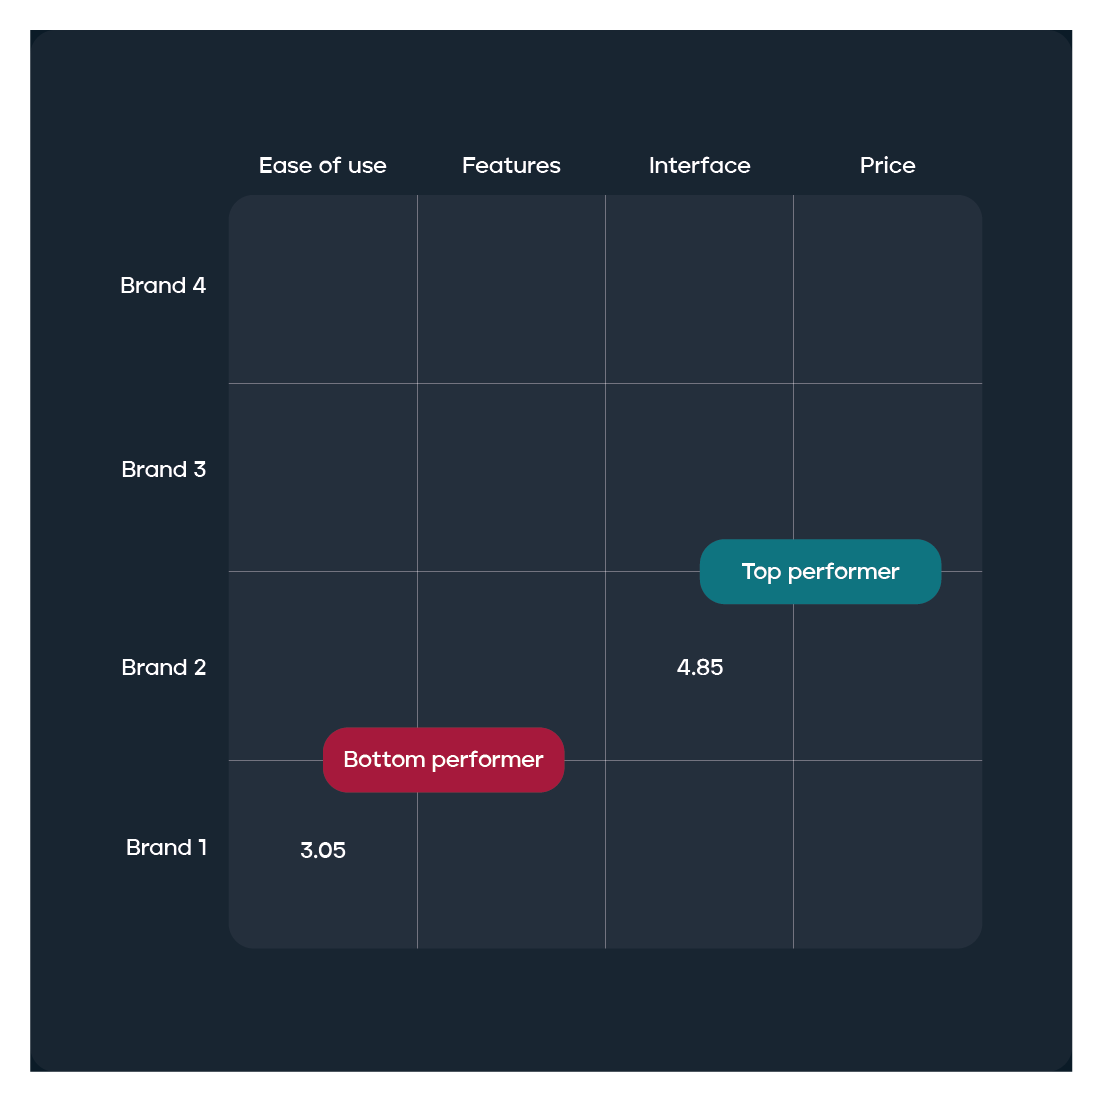Click the Bottom performer badge
Screen dimensions: 1102x1102
coord(443,760)
